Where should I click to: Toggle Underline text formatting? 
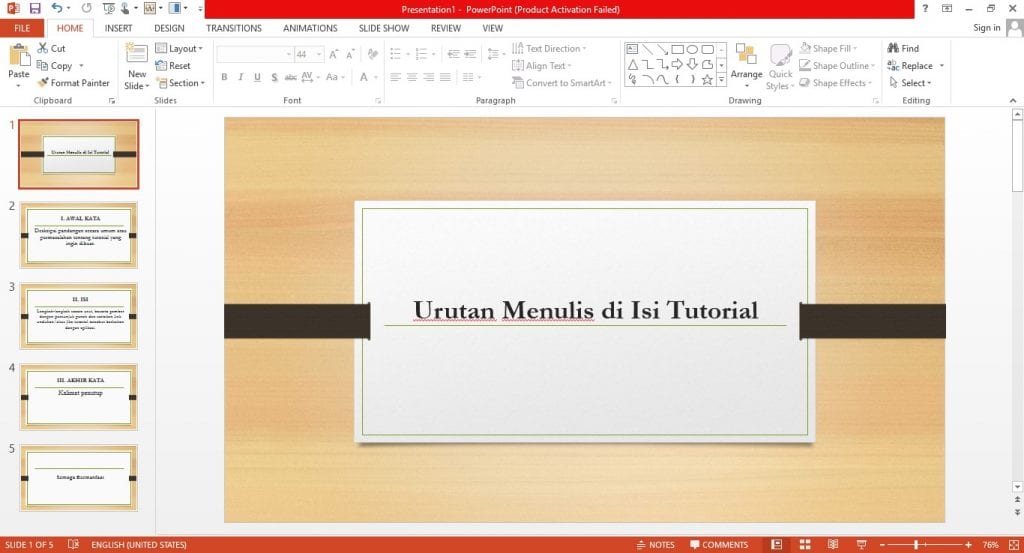tap(257, 77)
